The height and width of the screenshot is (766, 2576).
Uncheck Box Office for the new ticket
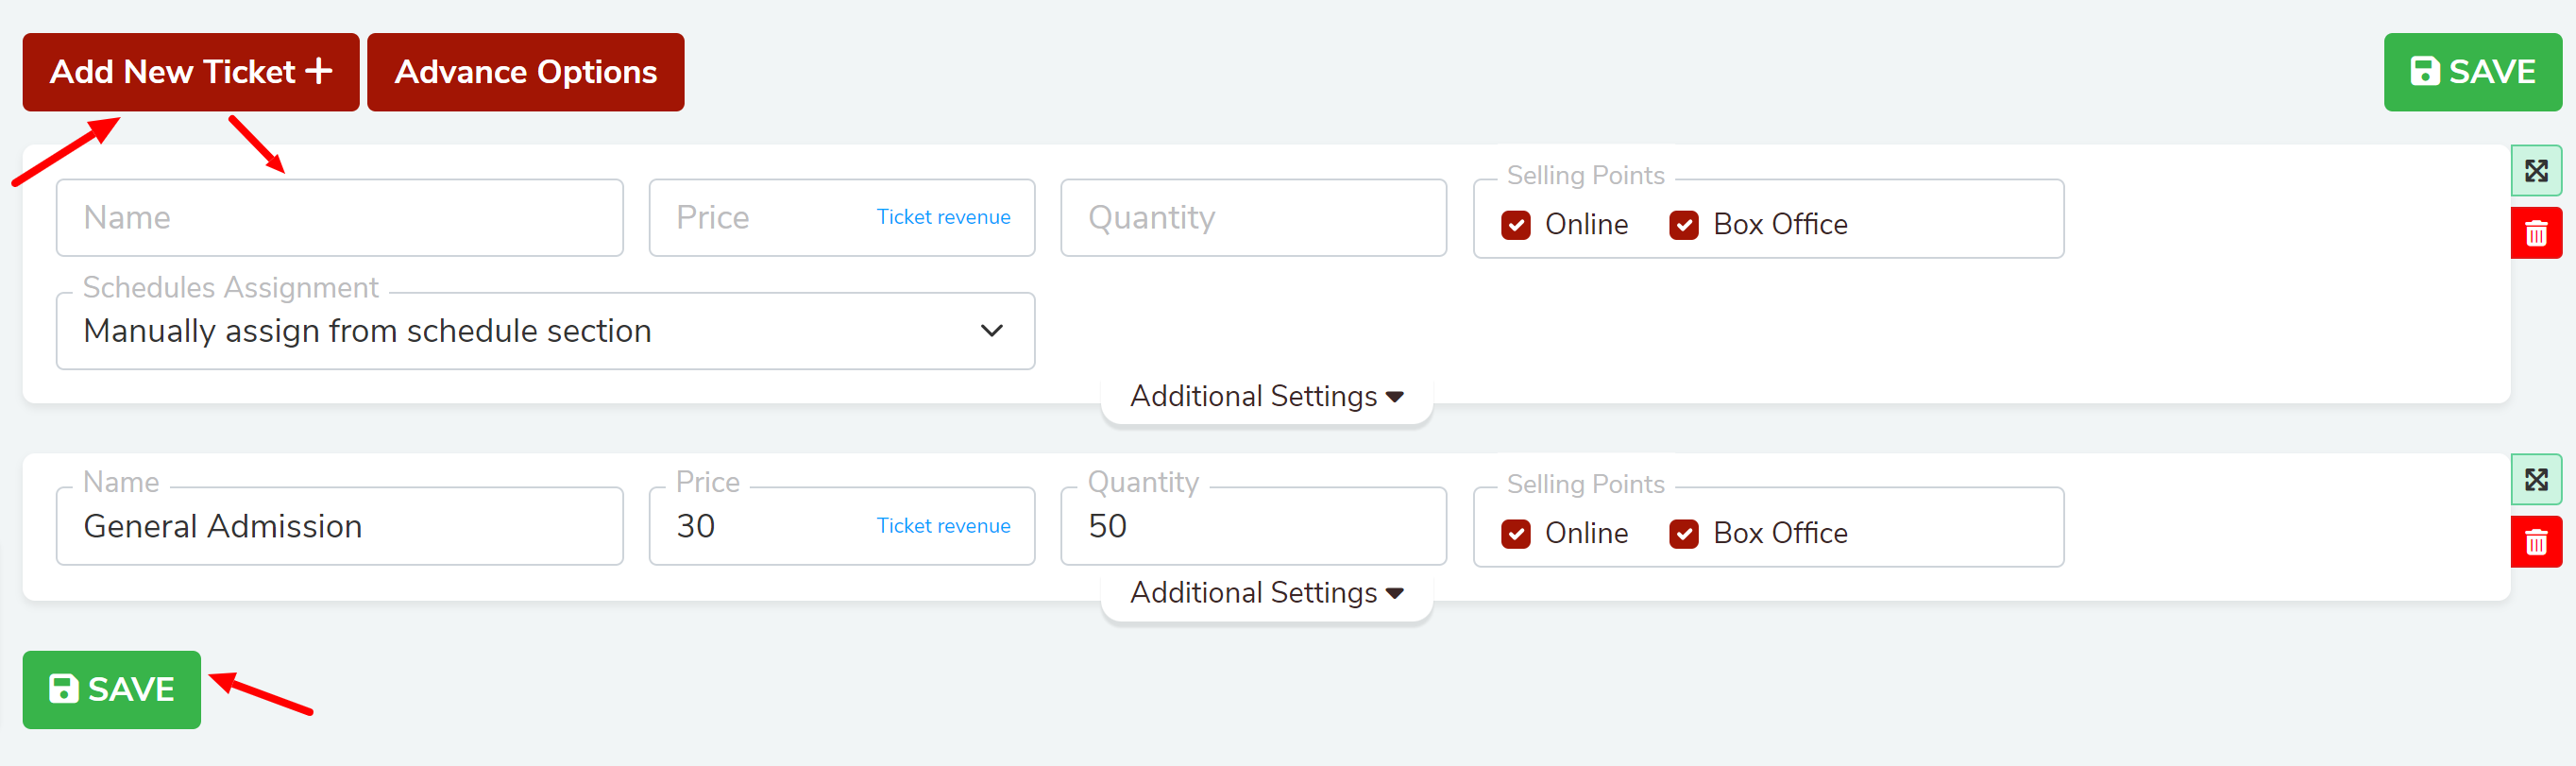click(1684, 225)
